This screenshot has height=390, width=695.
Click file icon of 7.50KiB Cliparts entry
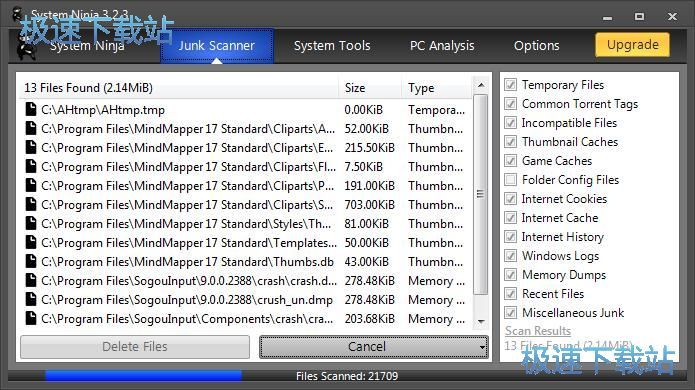(31, 166)
